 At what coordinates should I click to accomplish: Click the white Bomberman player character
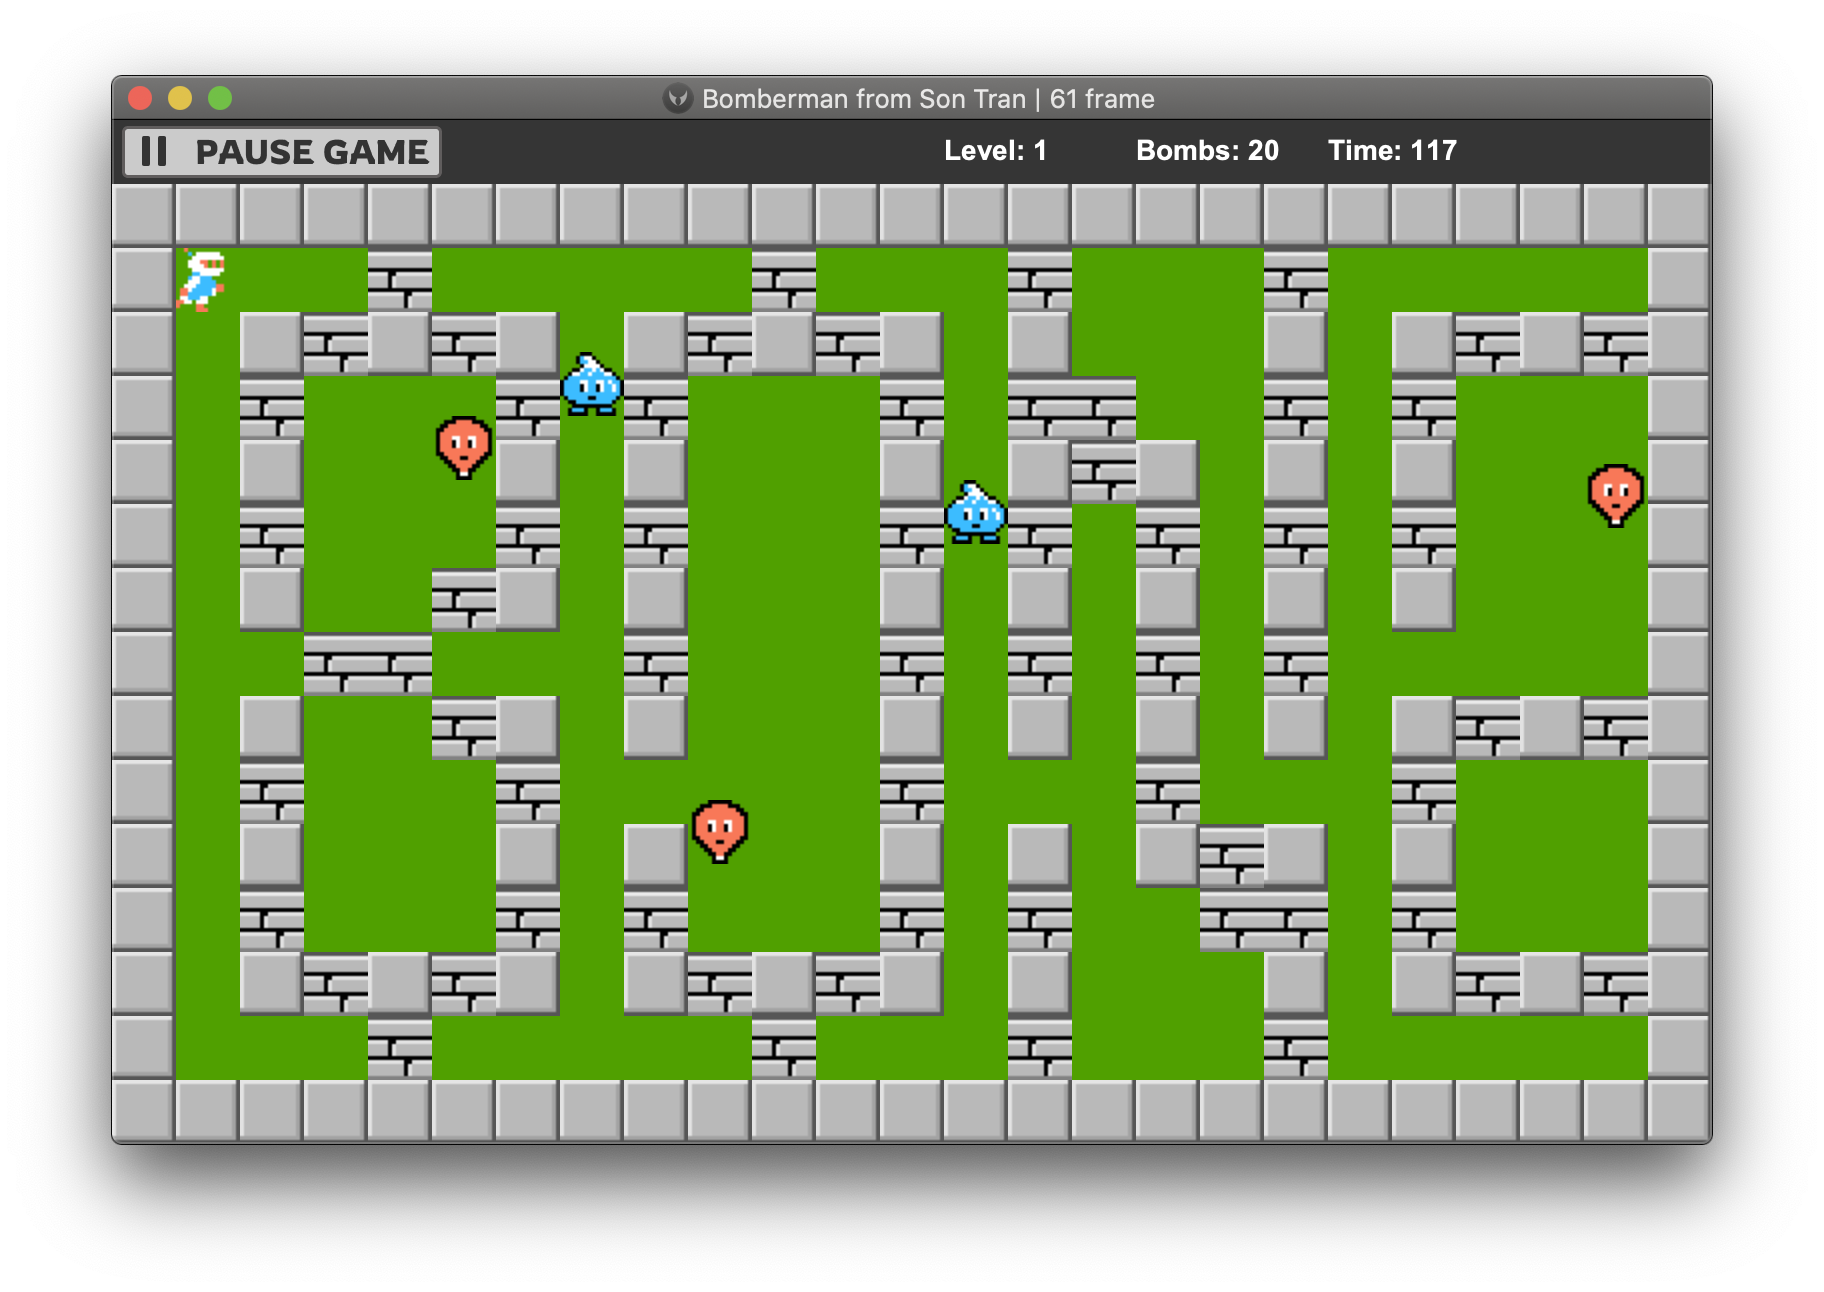click(202, 280)
